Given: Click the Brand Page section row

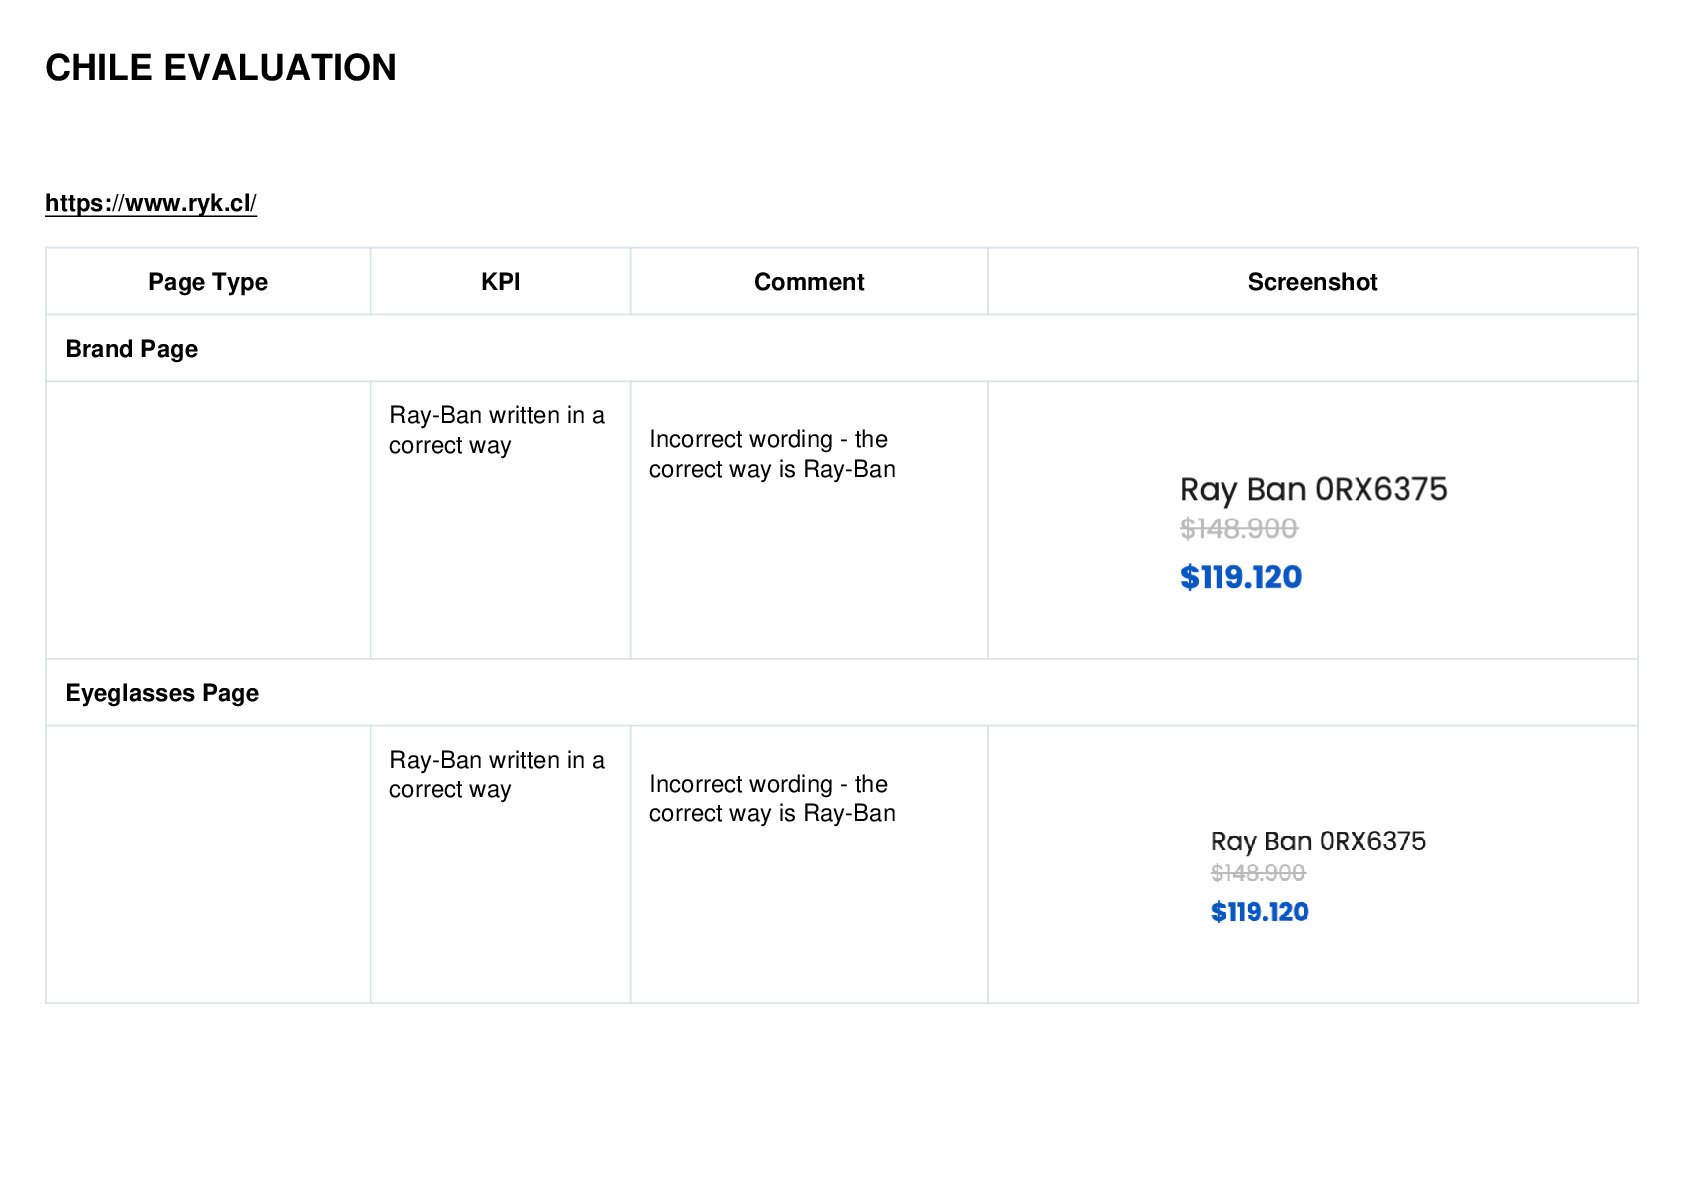Looking at the screenshot, I should pos(842,348).
